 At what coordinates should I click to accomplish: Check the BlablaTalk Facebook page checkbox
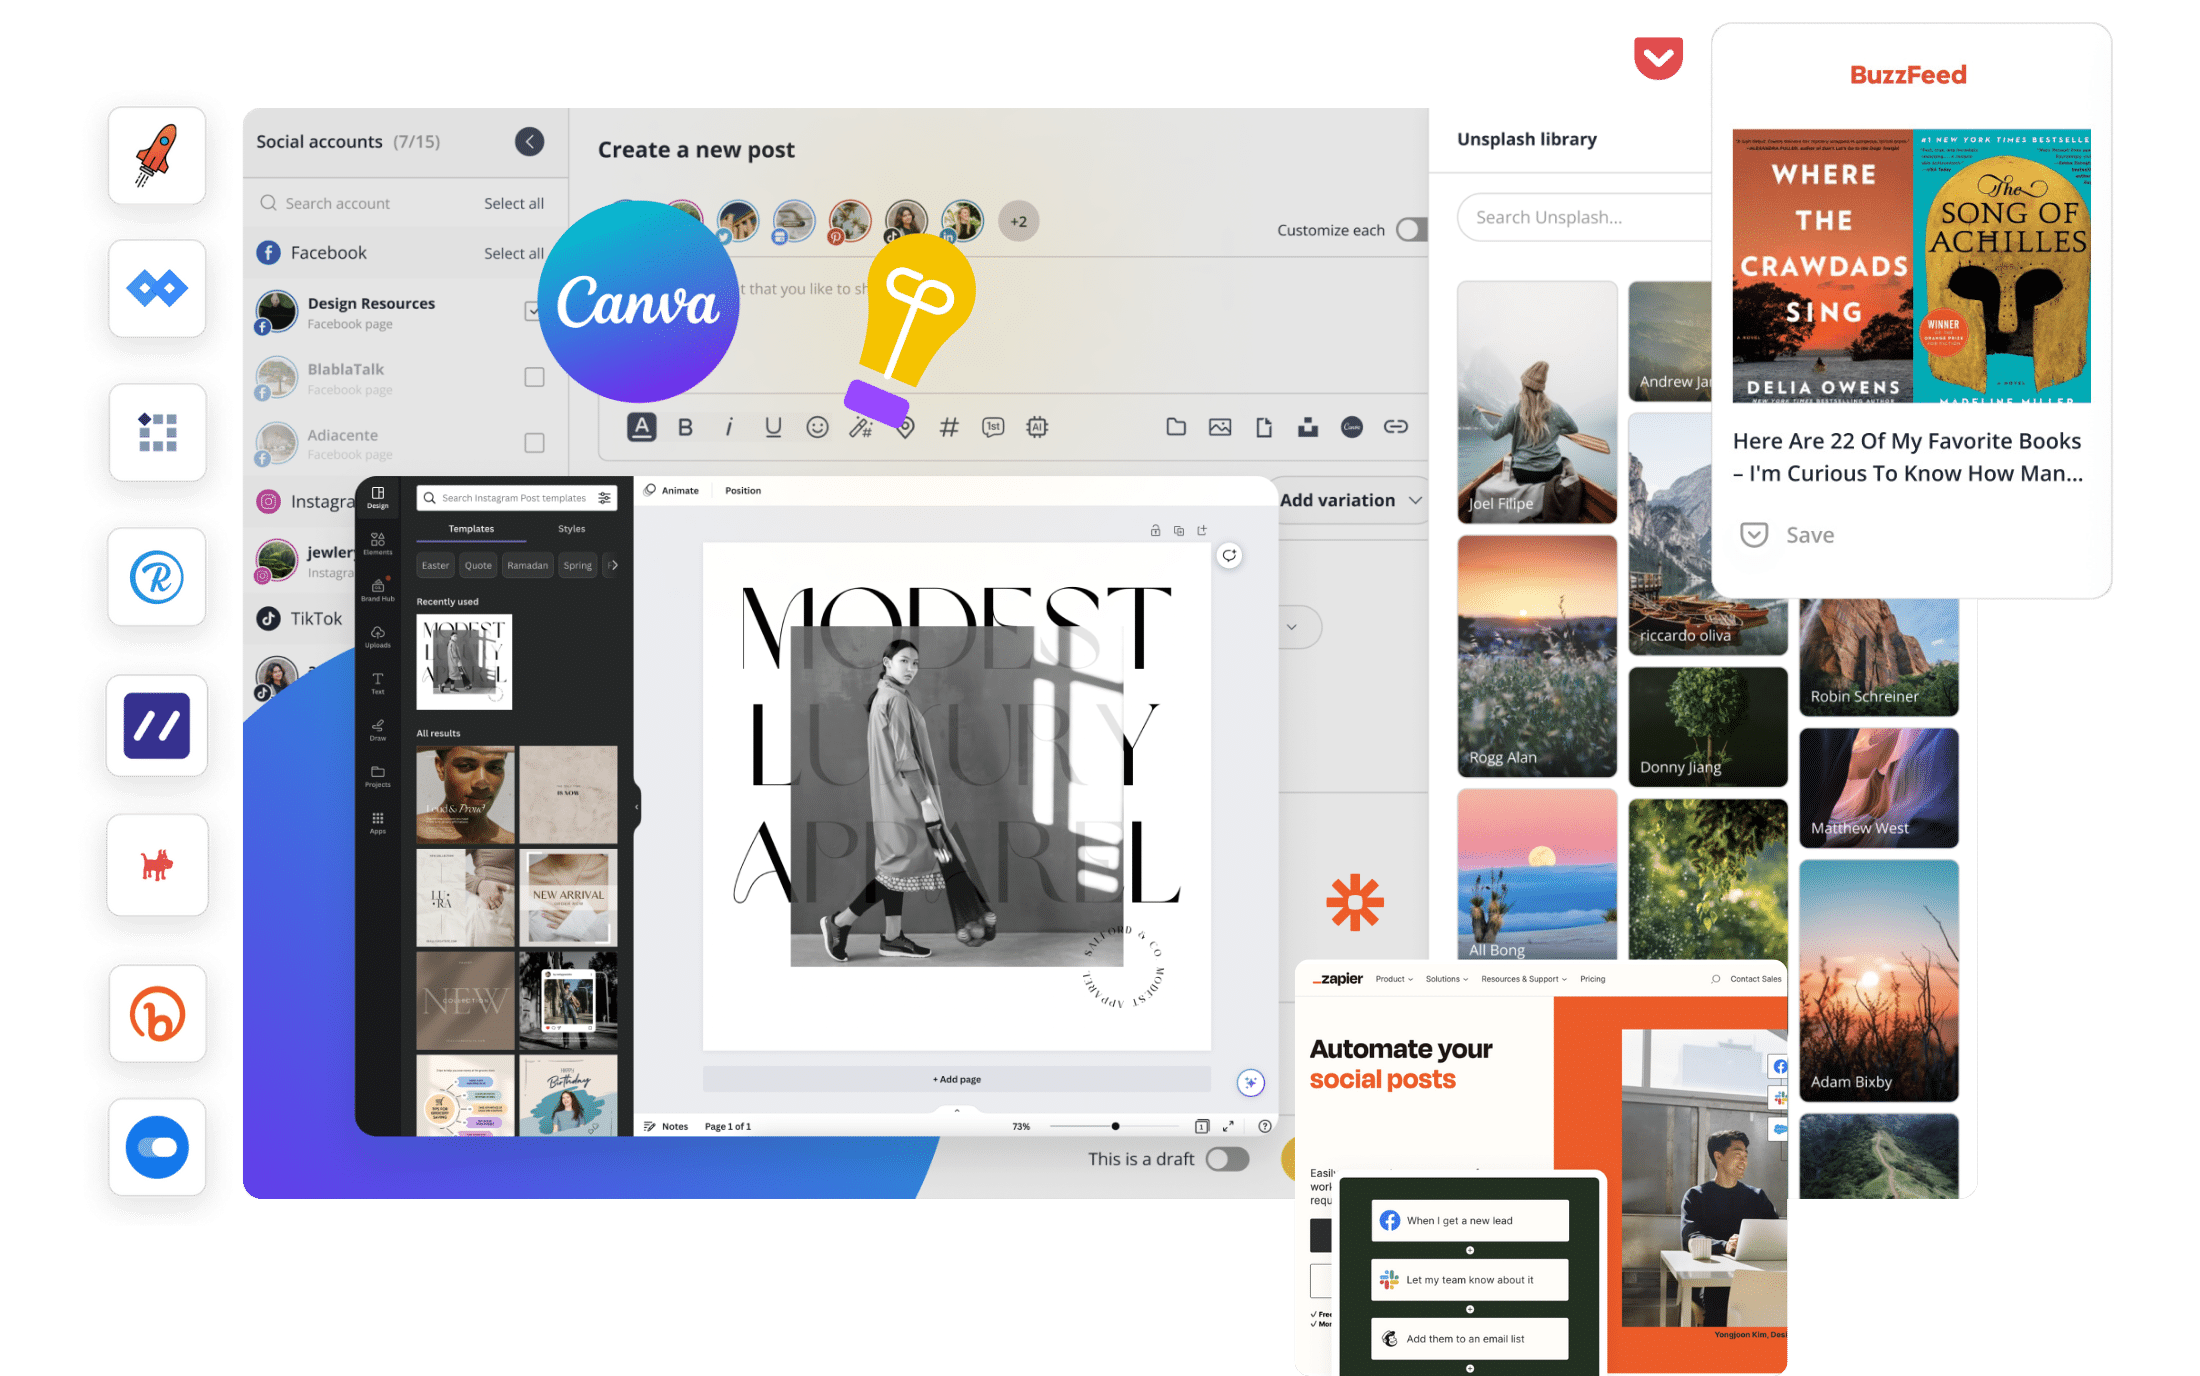[535, 377]
